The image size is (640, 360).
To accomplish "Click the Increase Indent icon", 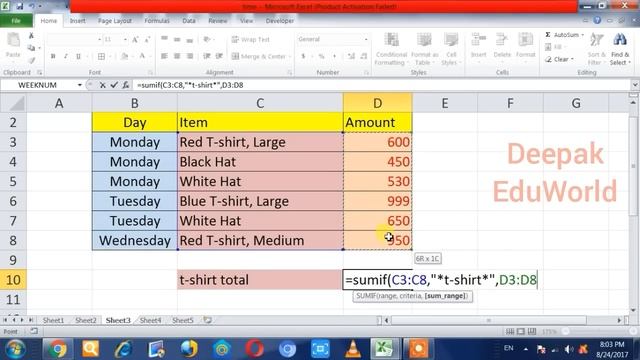I will point(219,56).
